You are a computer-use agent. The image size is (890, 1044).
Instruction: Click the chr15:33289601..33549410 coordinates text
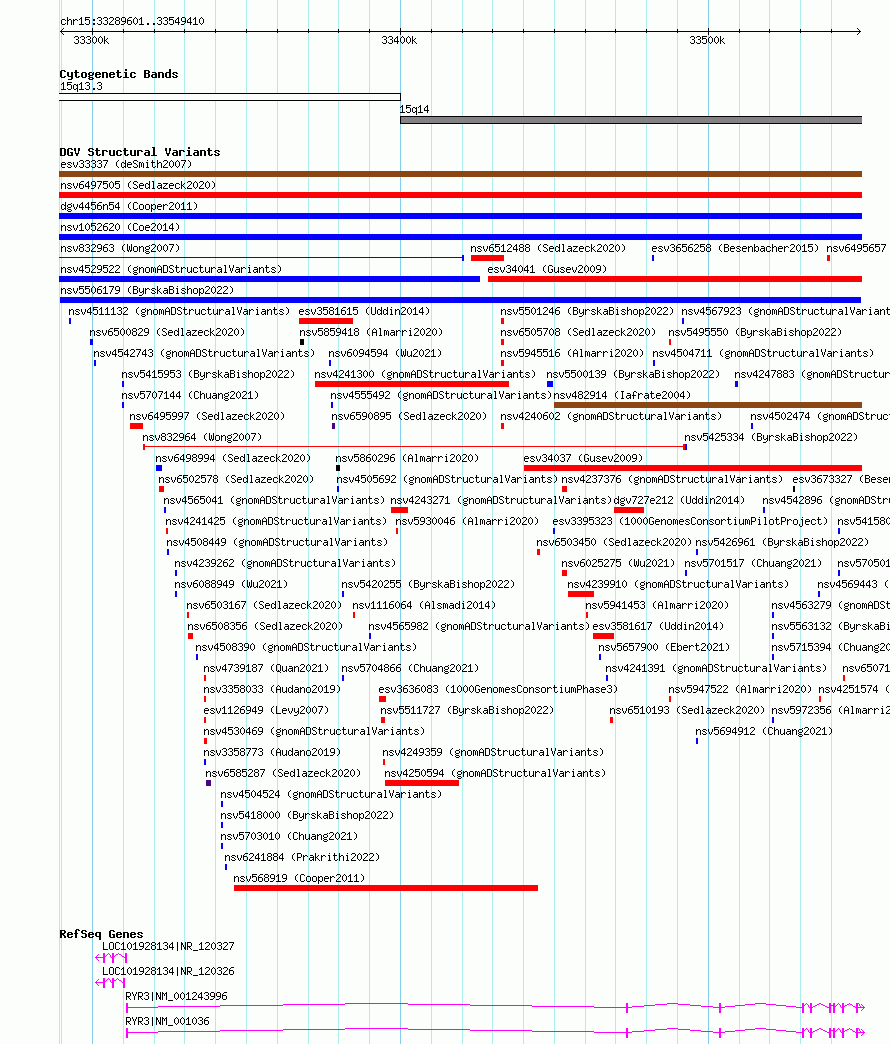pos(132,21)
